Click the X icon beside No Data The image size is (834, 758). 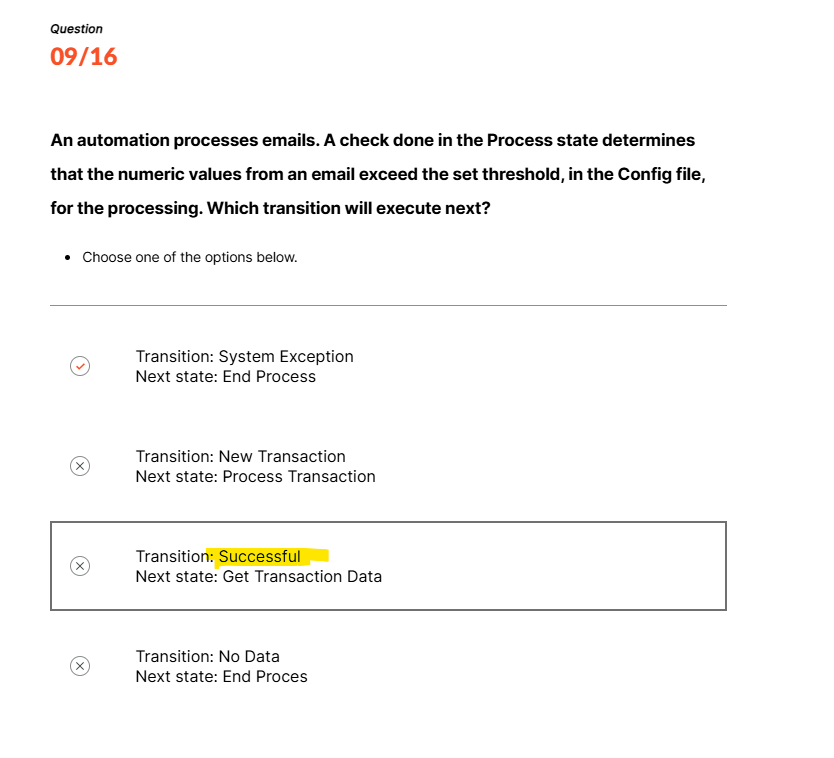click(x=80, y=666)
